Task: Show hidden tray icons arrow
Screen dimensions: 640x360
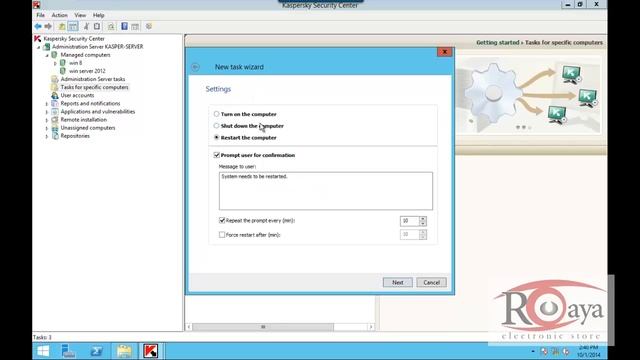Action: point(533,351)
